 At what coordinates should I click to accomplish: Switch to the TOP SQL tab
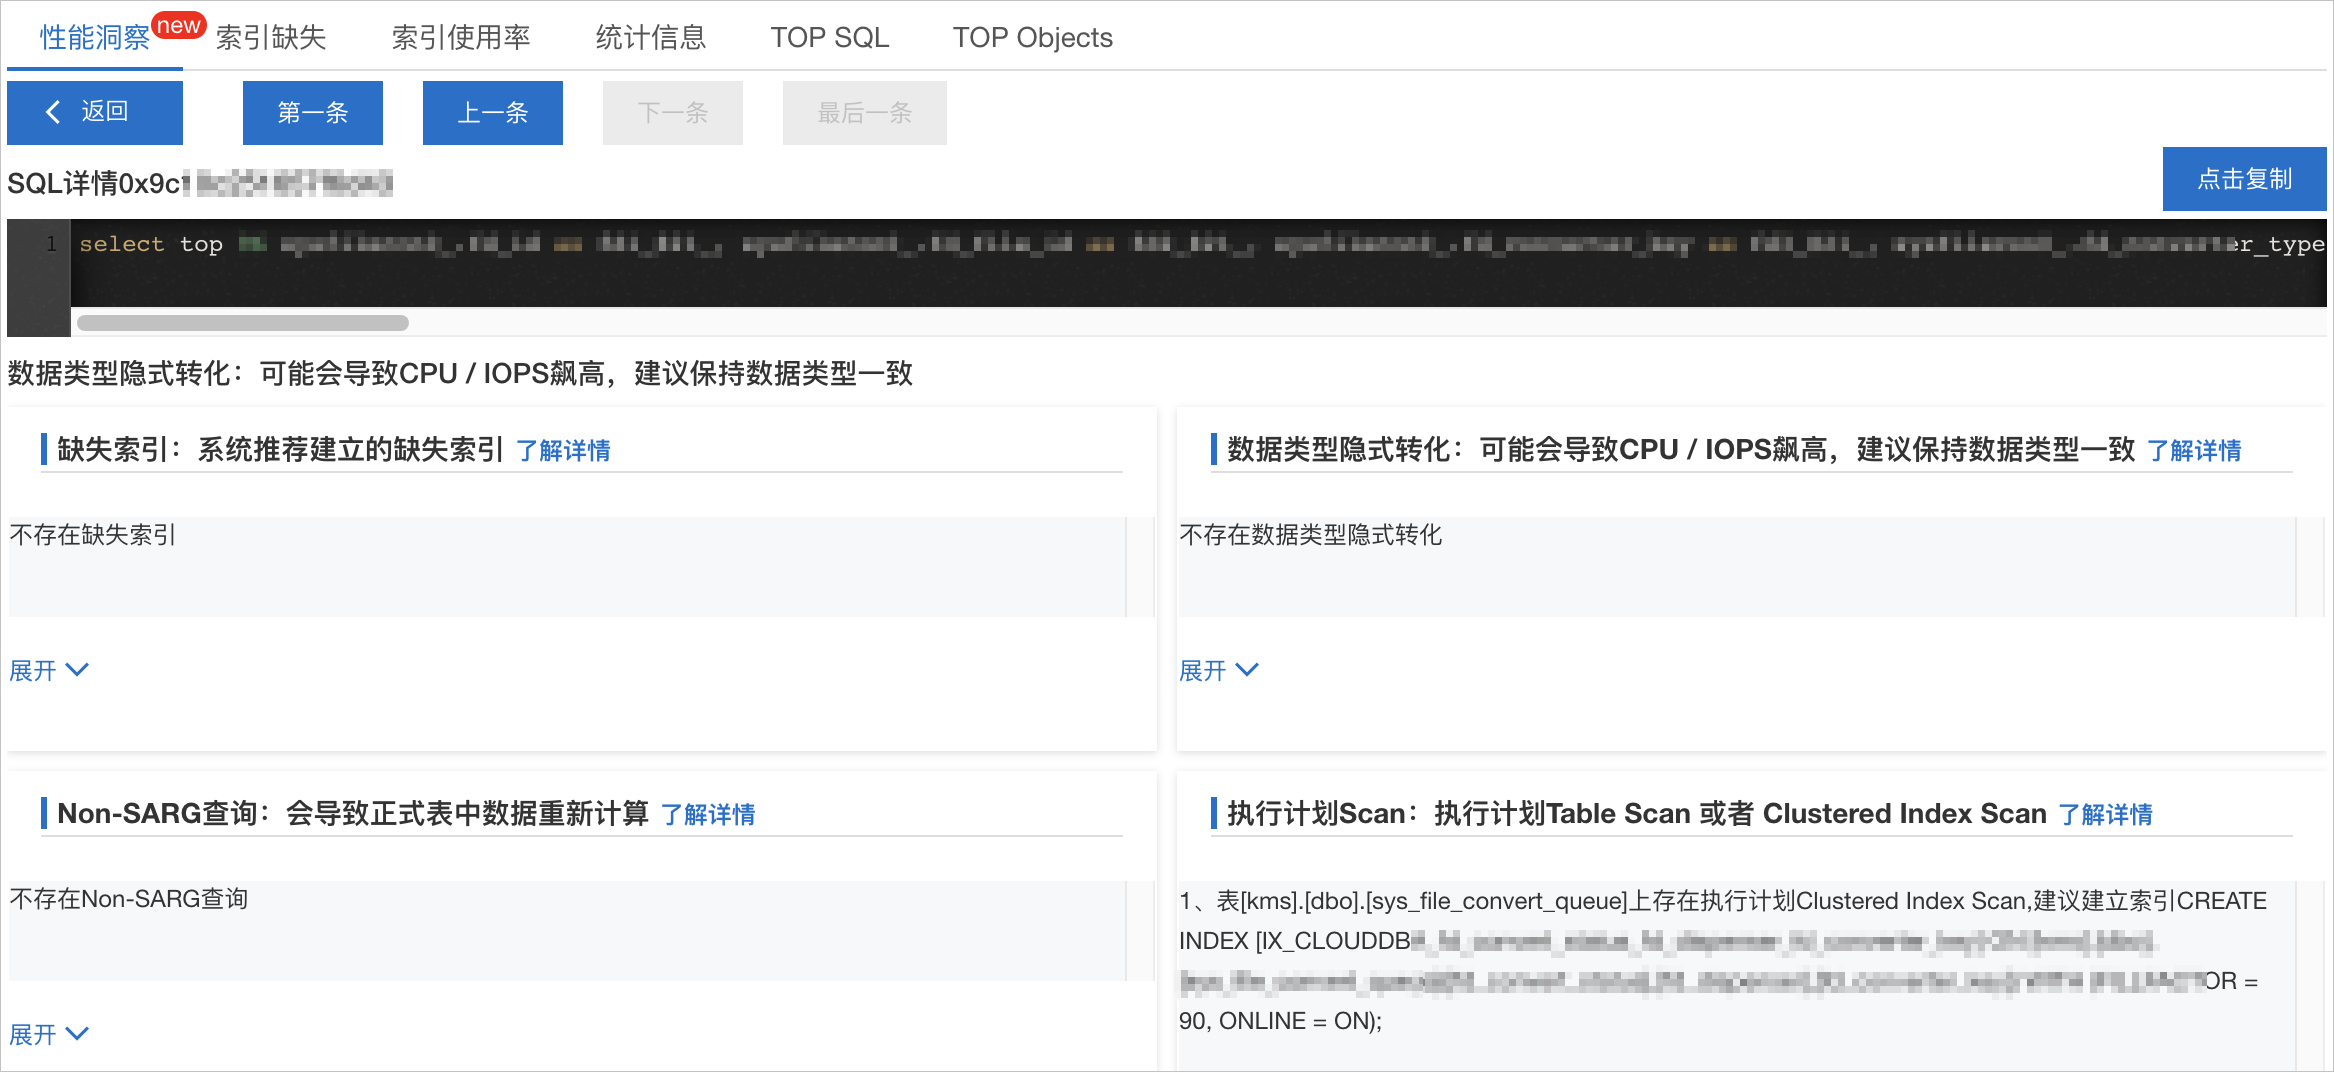click(830, 37)
